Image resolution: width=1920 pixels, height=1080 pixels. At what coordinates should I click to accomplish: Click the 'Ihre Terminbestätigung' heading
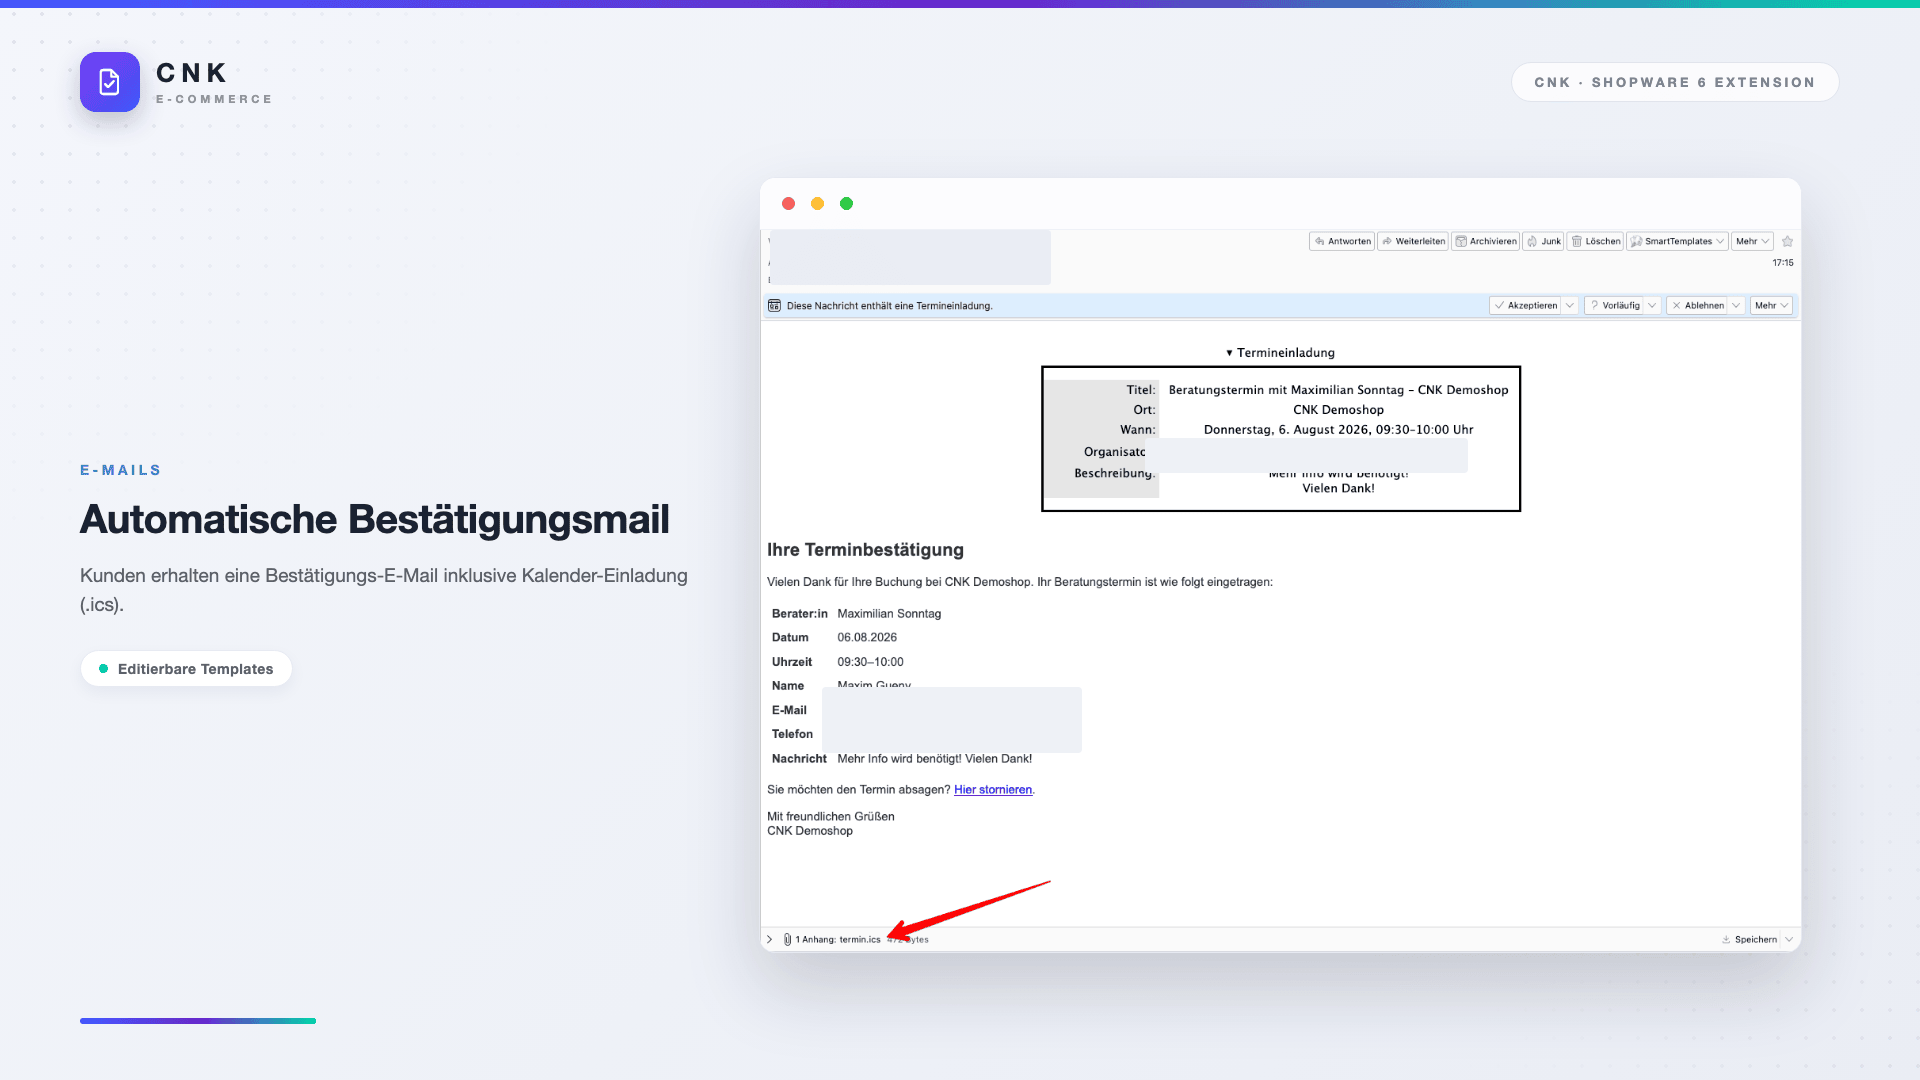coord(865,550)
